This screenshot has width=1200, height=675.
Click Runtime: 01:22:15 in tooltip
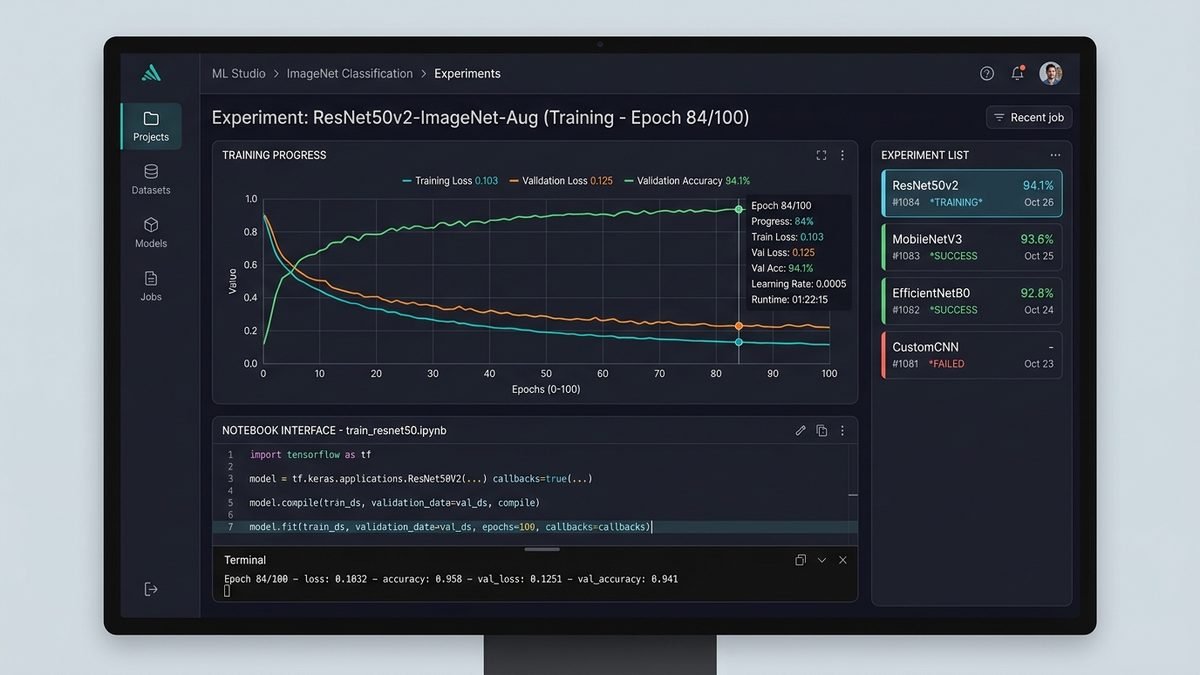(x=790, y=299)
